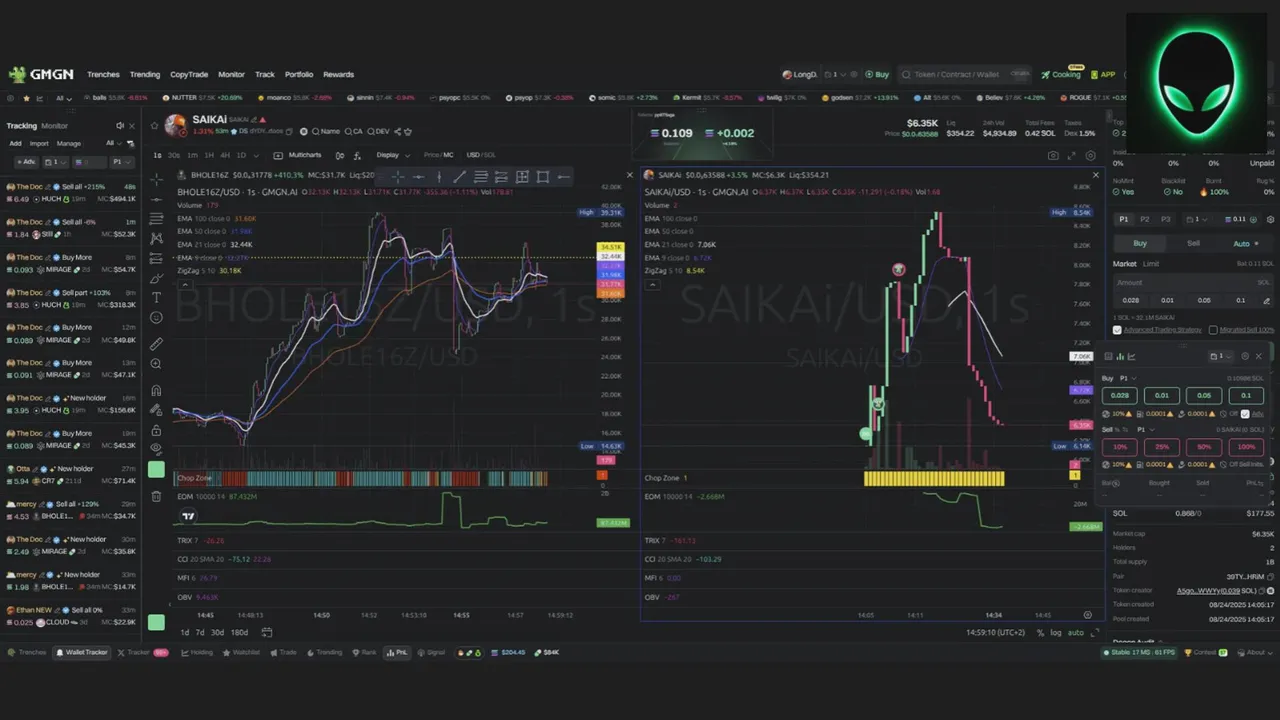Select the ruler measure tool in the left toolbar
This screenshot has height=720, width=1280.
(x=156, y=343)
